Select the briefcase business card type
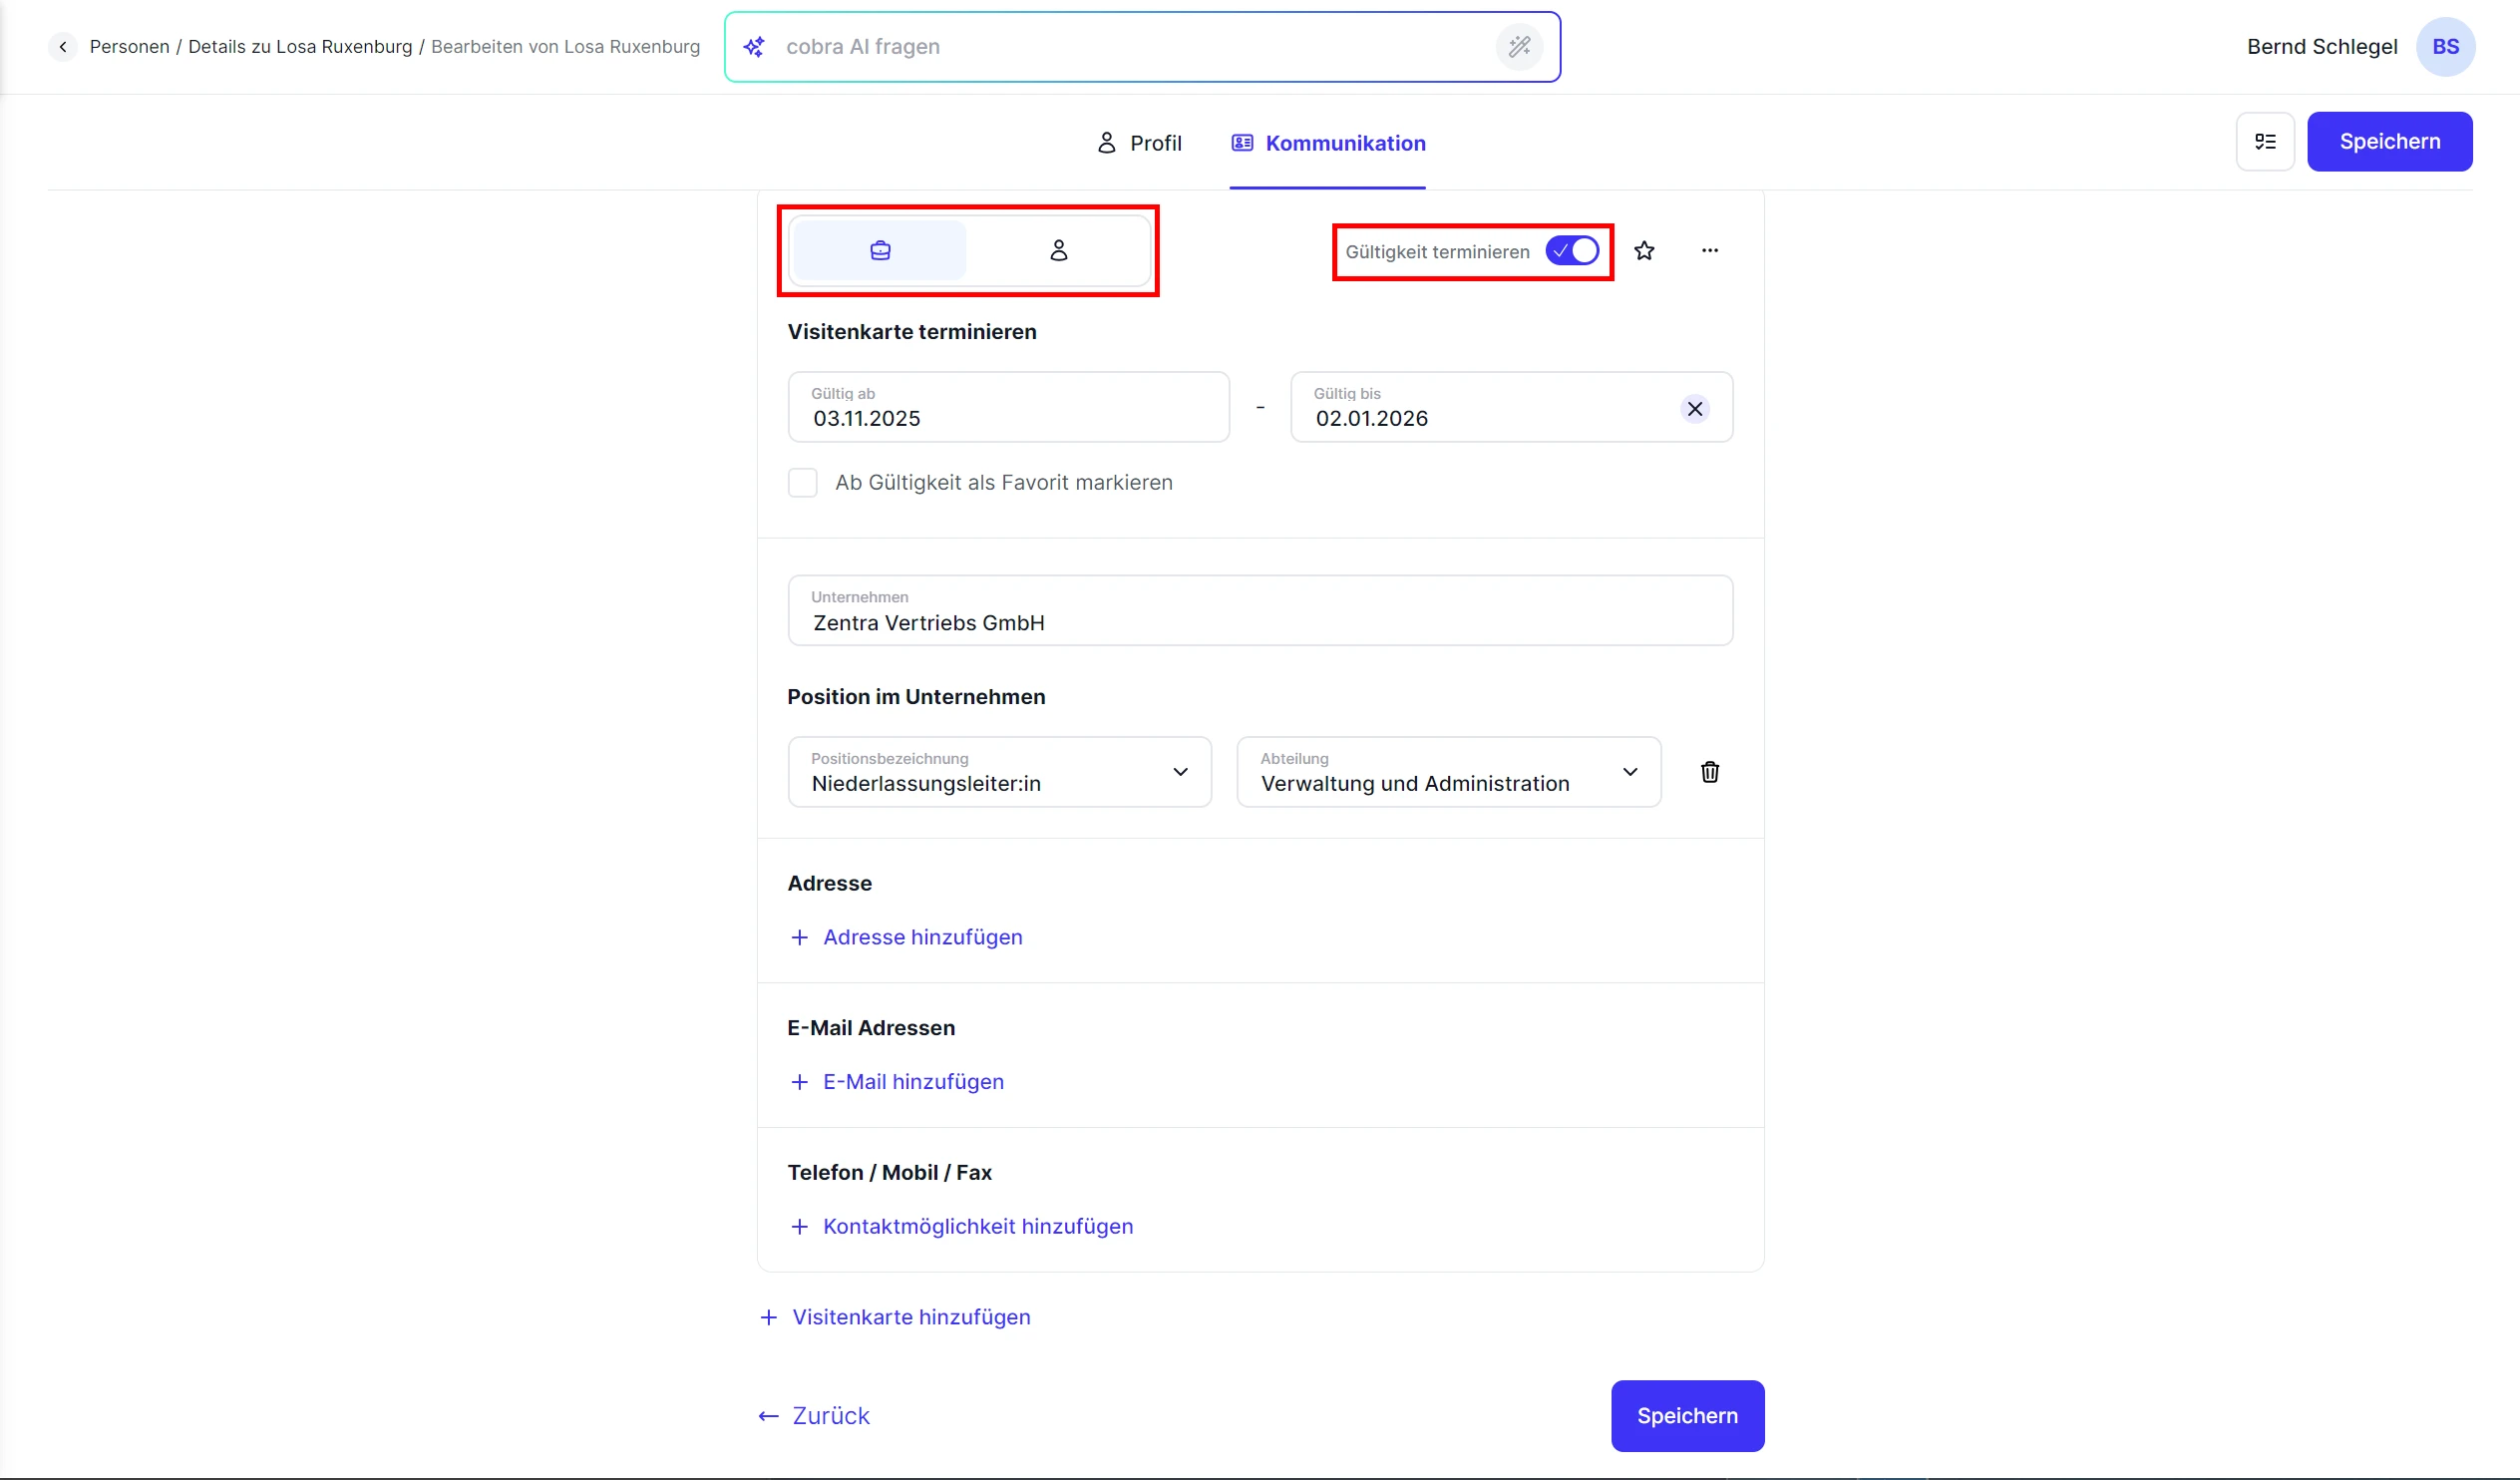The image size is (2520, 1480). pyautogui.click(x=879, y=250)
